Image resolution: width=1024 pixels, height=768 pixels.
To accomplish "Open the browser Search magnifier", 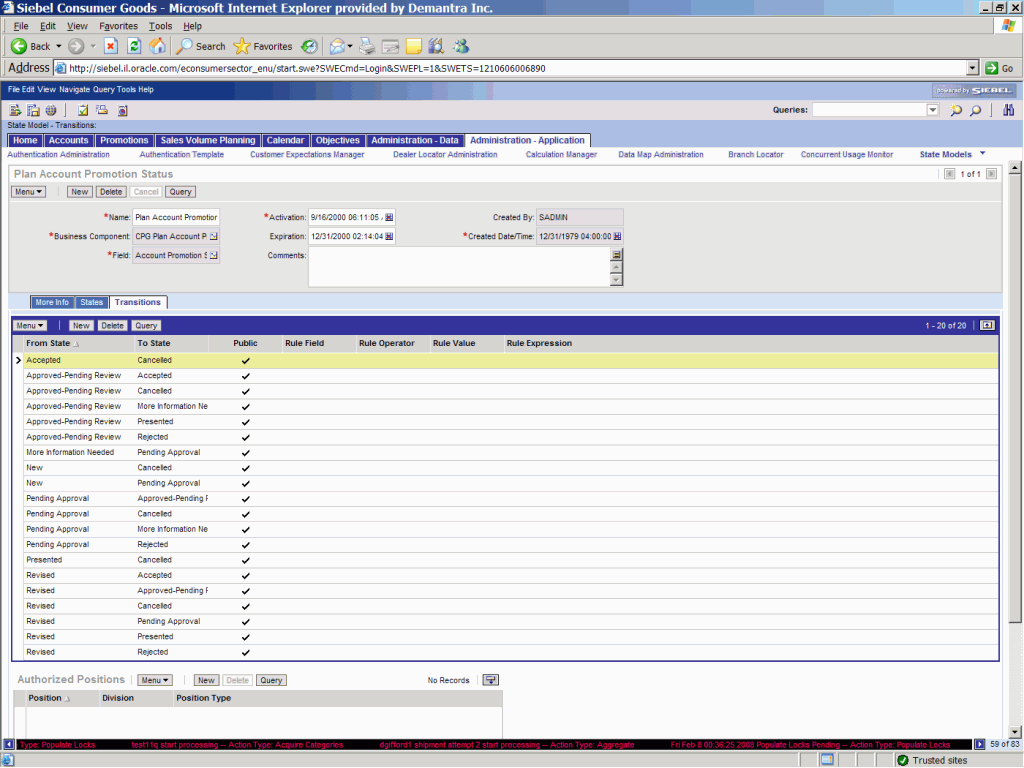I will click(x=185, y=46).
